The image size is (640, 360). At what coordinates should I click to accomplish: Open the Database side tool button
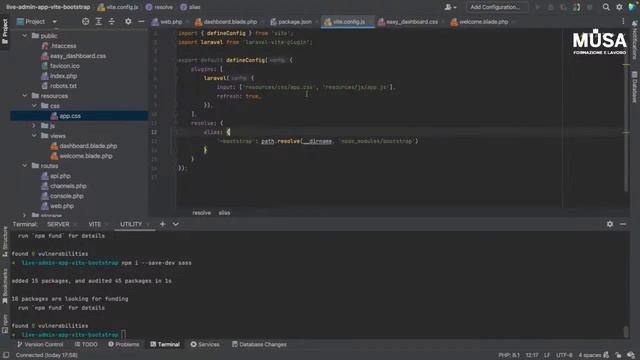pos(635,87)
